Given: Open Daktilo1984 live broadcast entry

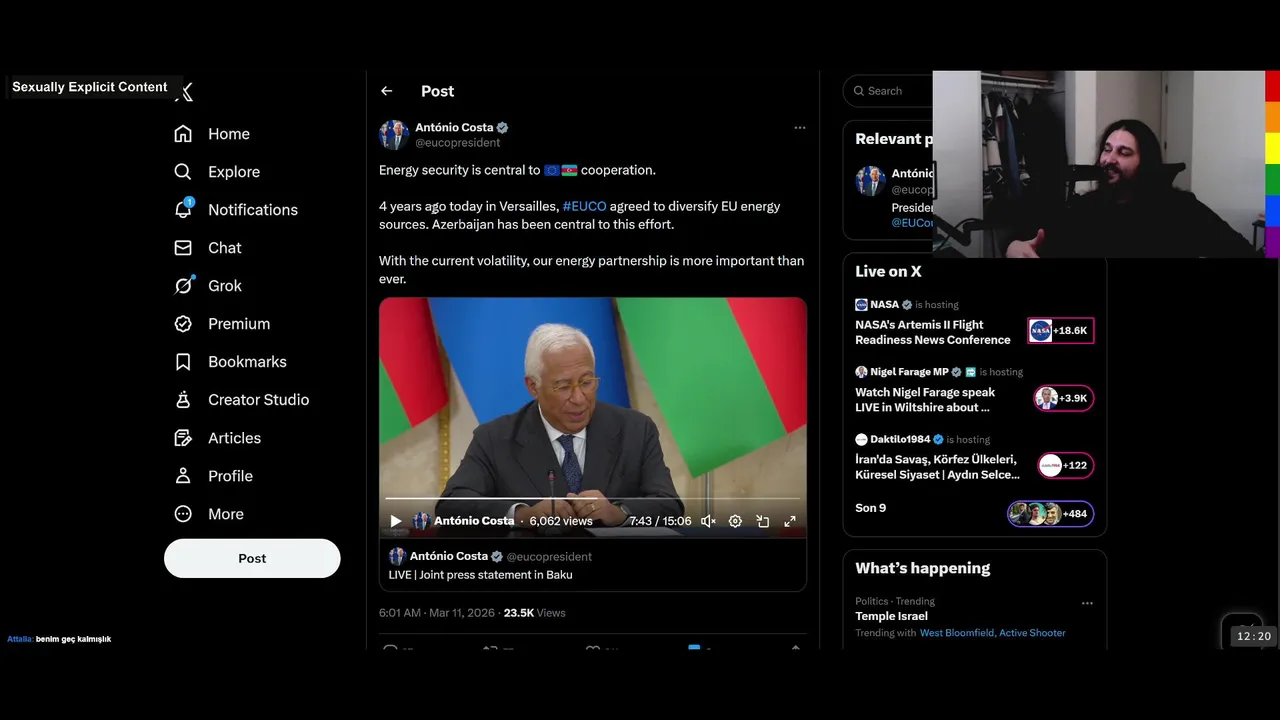Looking at the screenshot, I should [937, 467].
